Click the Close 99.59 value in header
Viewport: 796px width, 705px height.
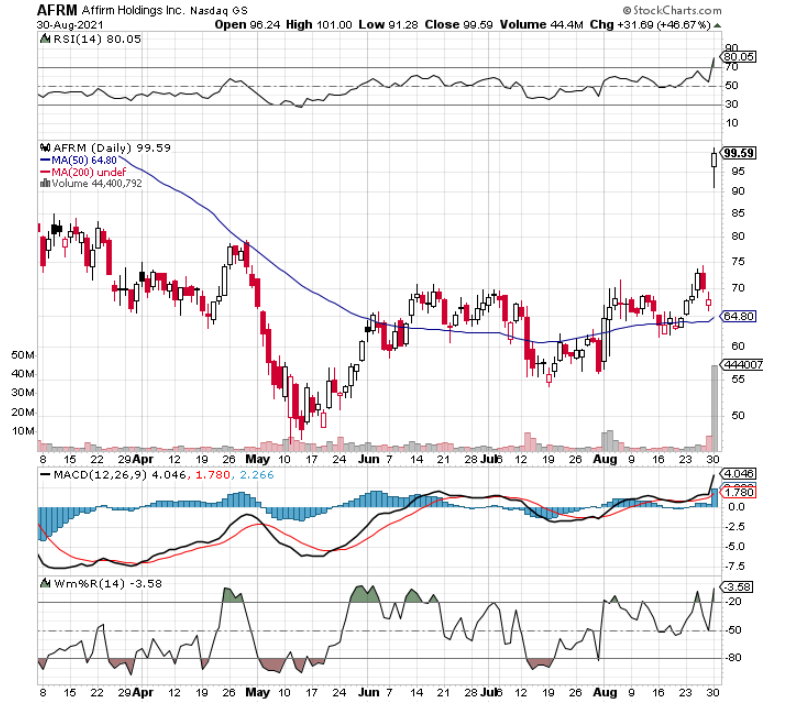click(x=458, y=24)
